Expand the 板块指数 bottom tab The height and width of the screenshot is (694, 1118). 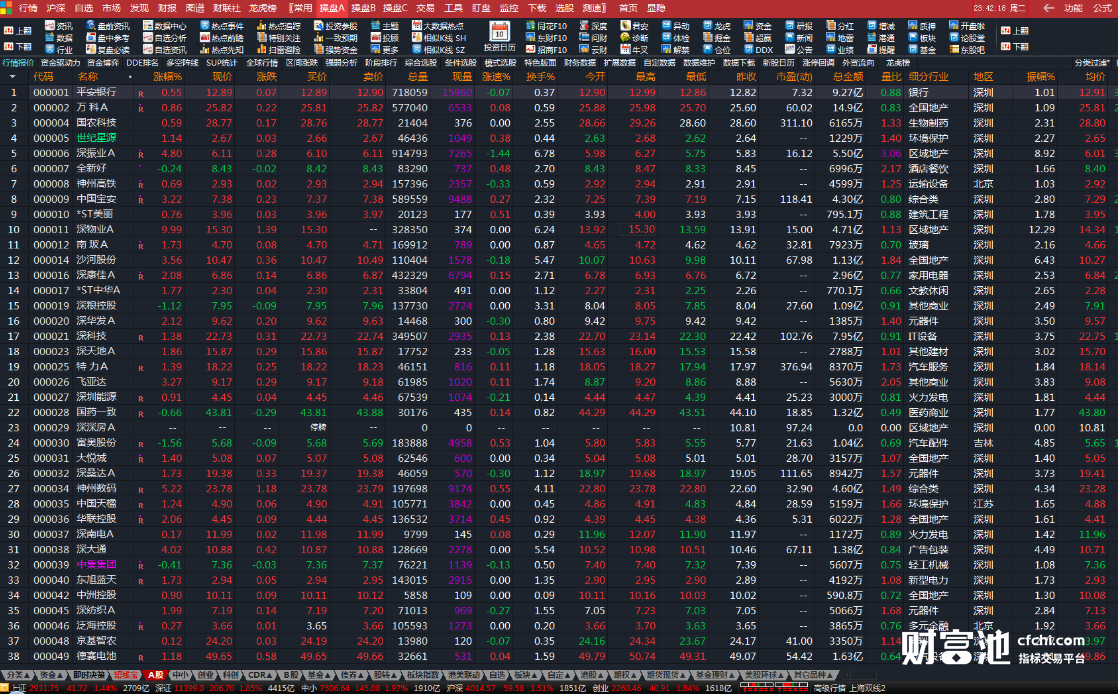pos(424,675)
